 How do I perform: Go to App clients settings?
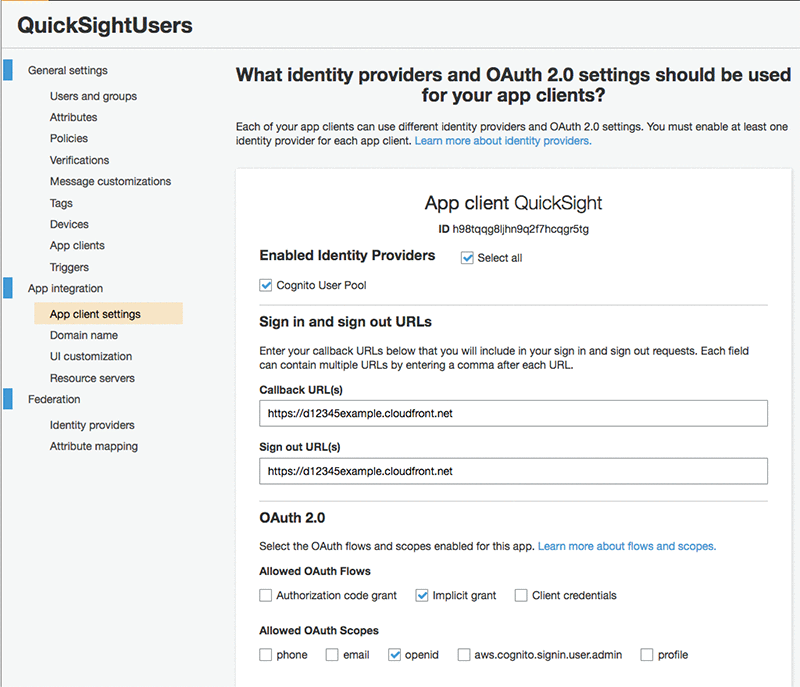(x=77, y=245)
